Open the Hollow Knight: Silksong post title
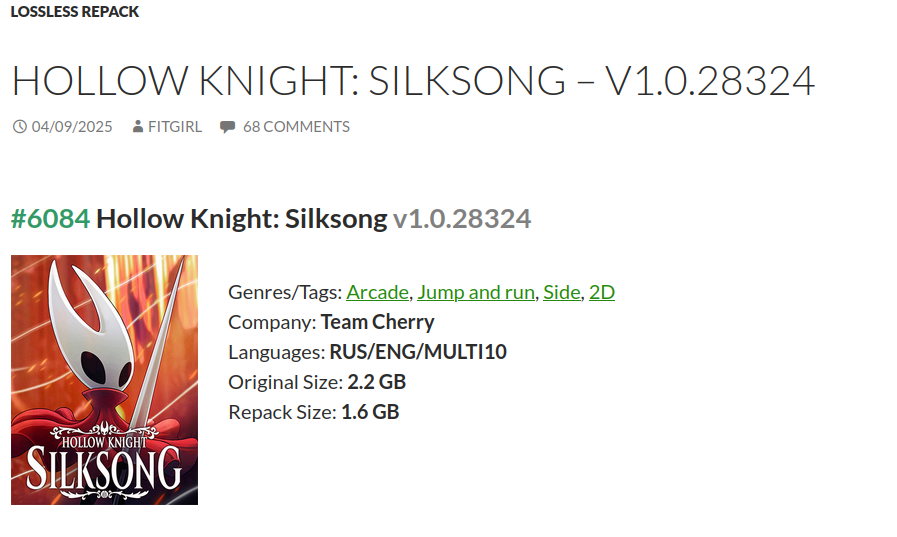 (413, 81)
